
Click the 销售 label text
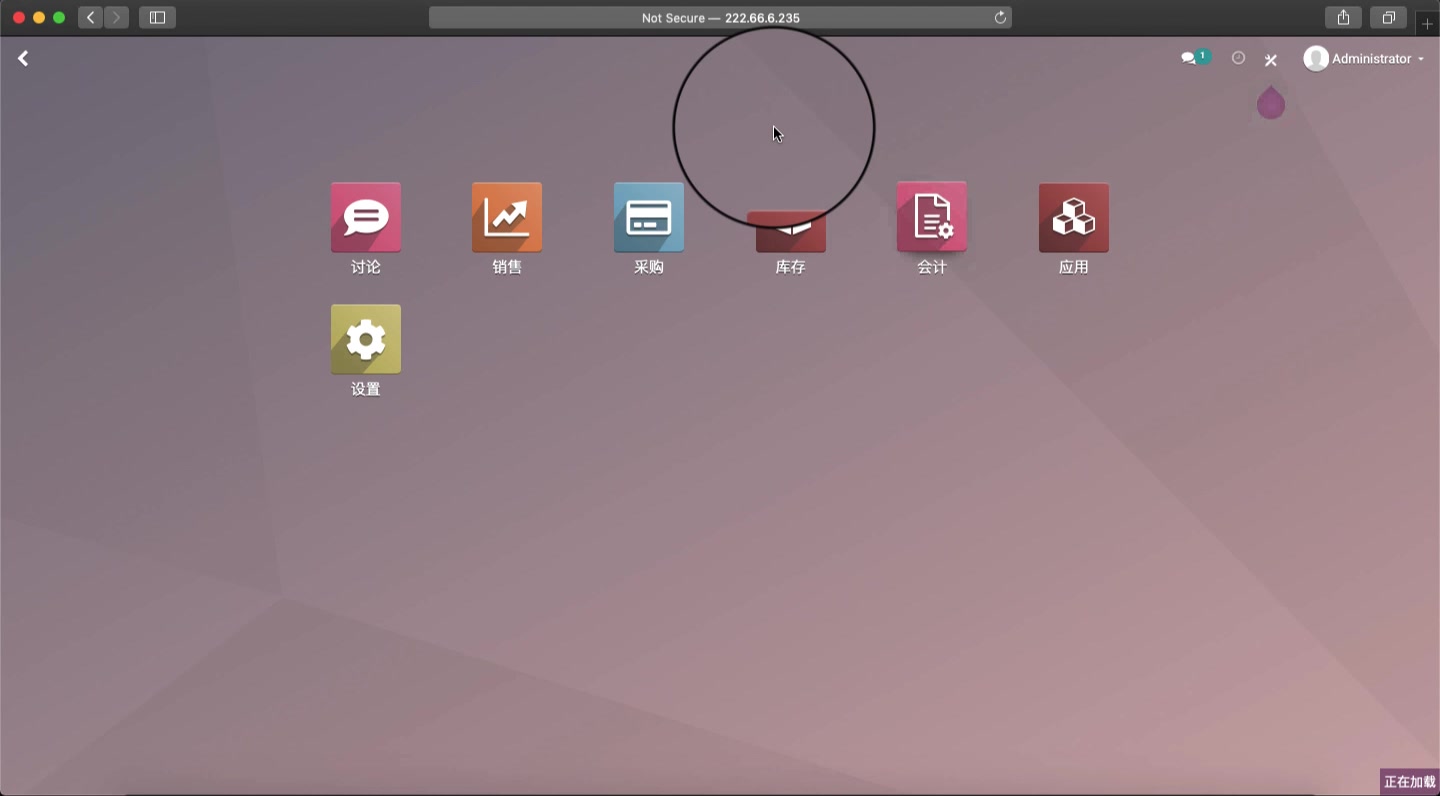(x=507, y=267)
